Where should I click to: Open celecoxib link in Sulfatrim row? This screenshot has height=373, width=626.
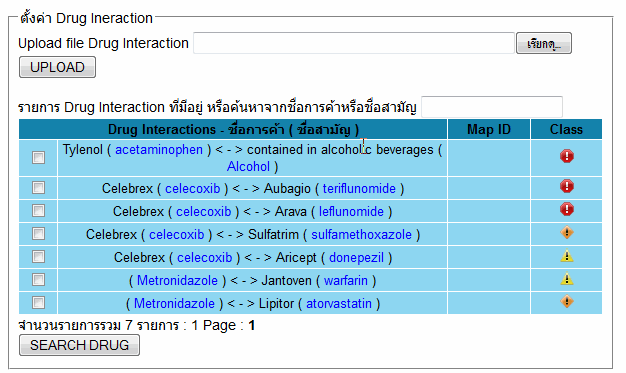tap(177, 234)
